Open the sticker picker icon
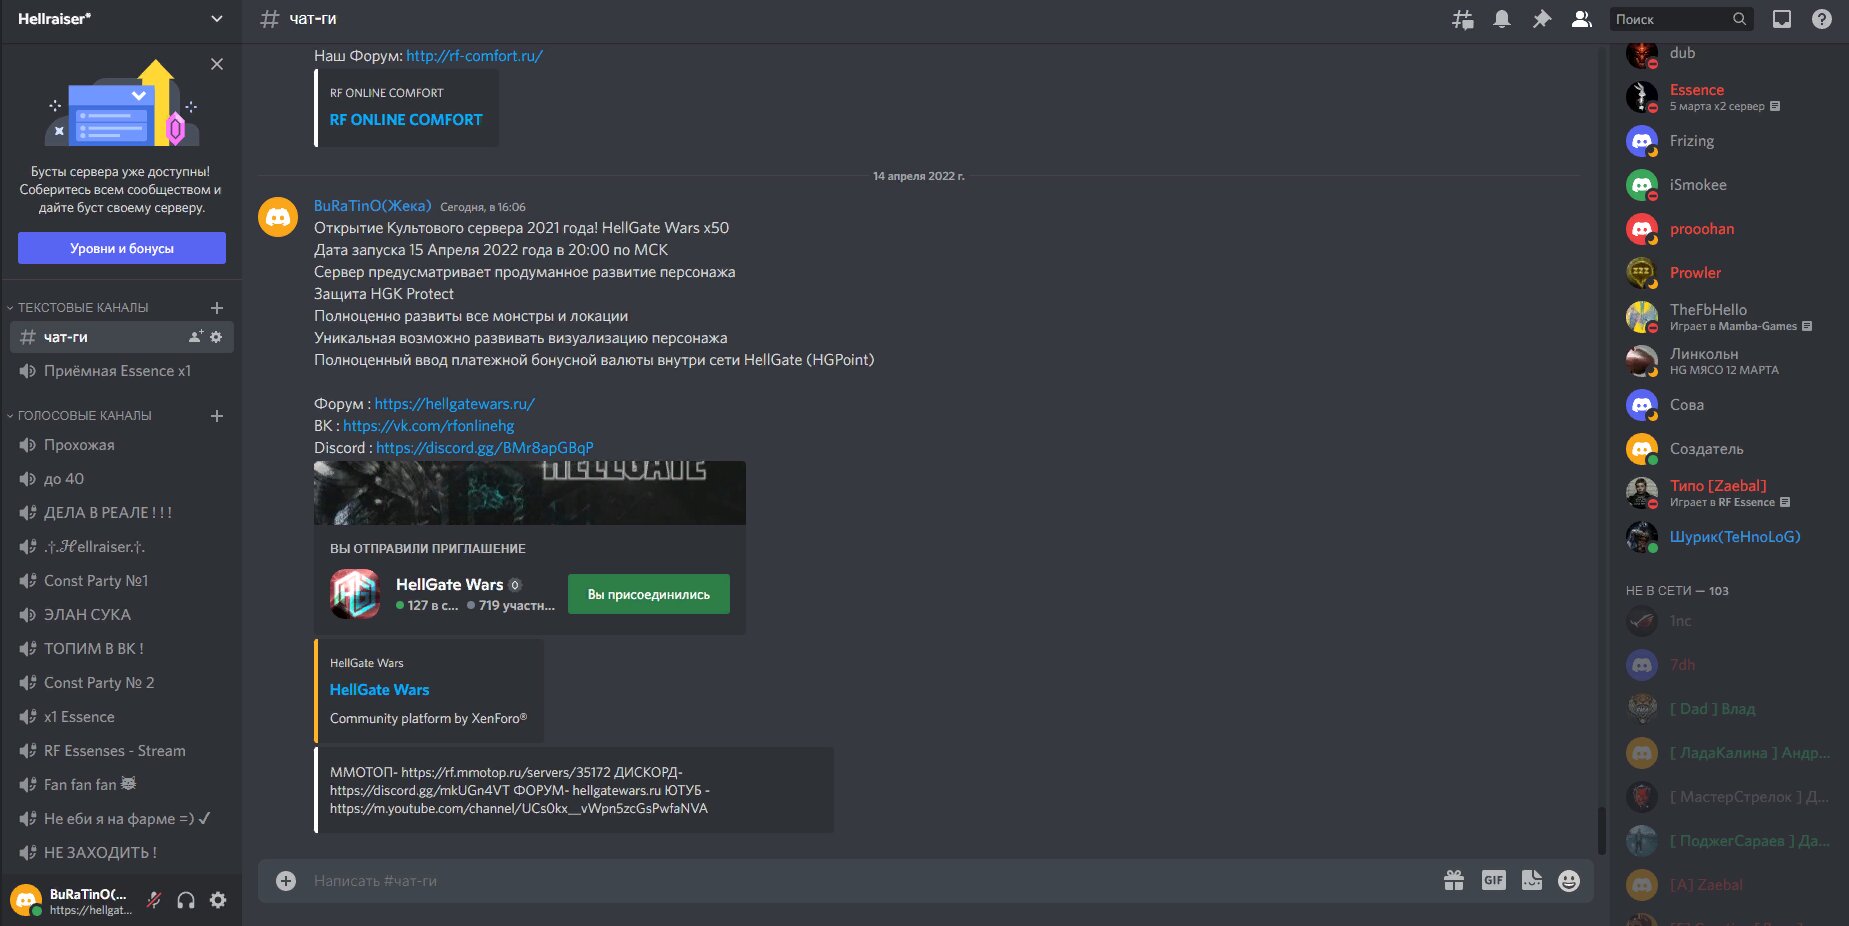 click(x=1532, y=880)
